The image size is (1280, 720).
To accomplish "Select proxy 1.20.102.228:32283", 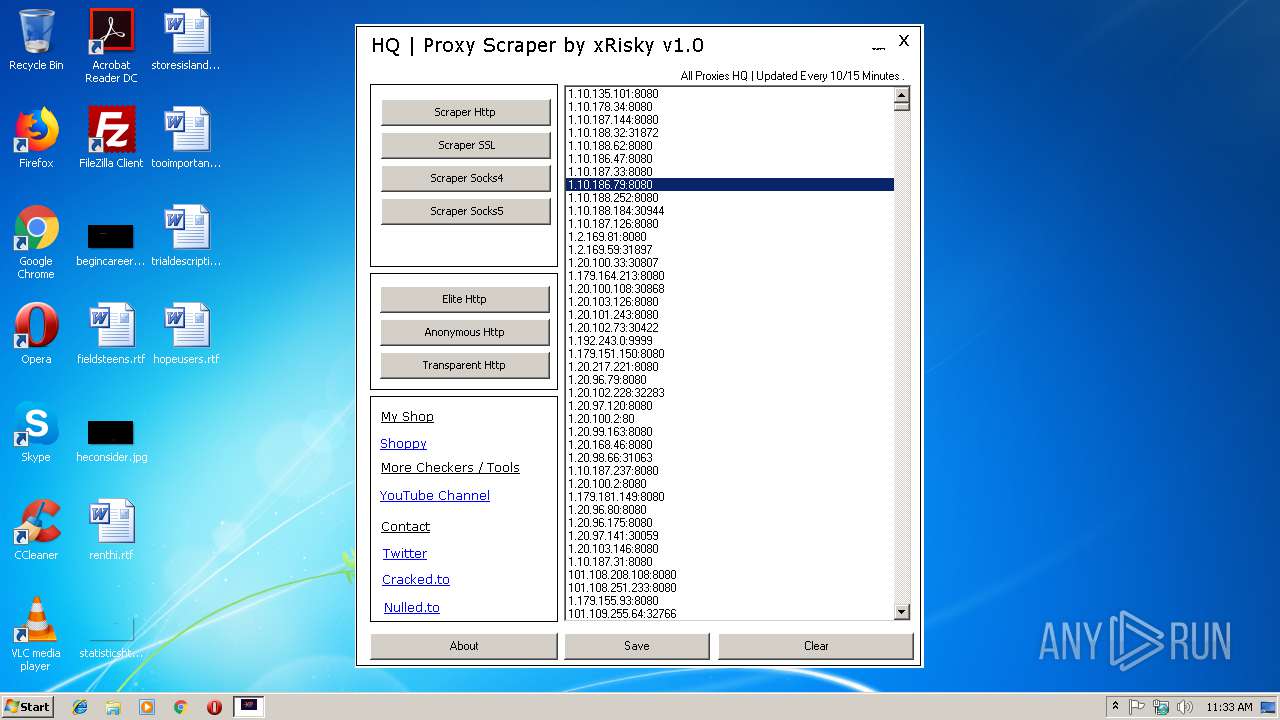I will (730, 393).
